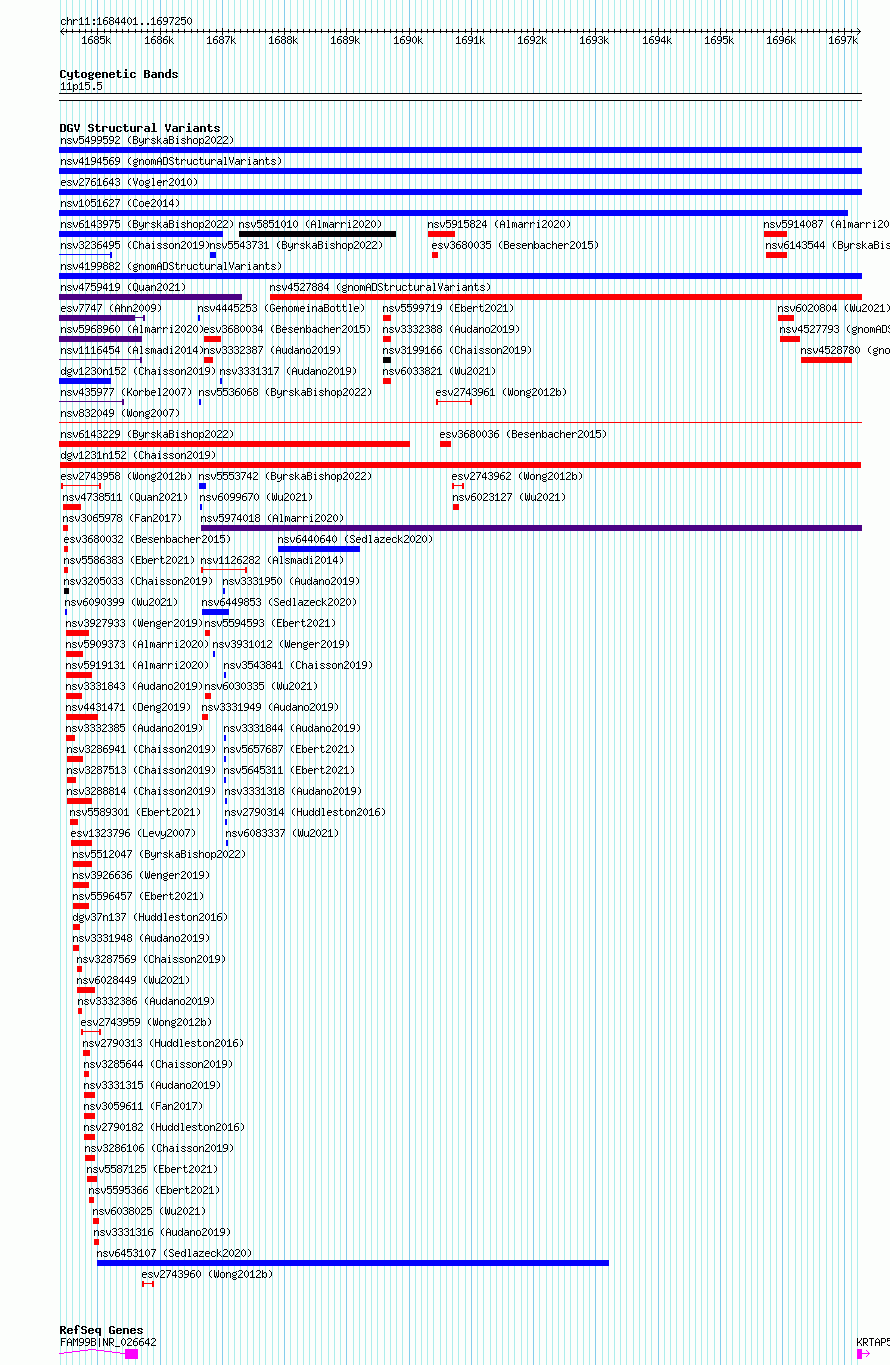Viewport: 890px width, 1365px height.
Task: Select the 11p15.5 band label
Action: coord(81,87)
